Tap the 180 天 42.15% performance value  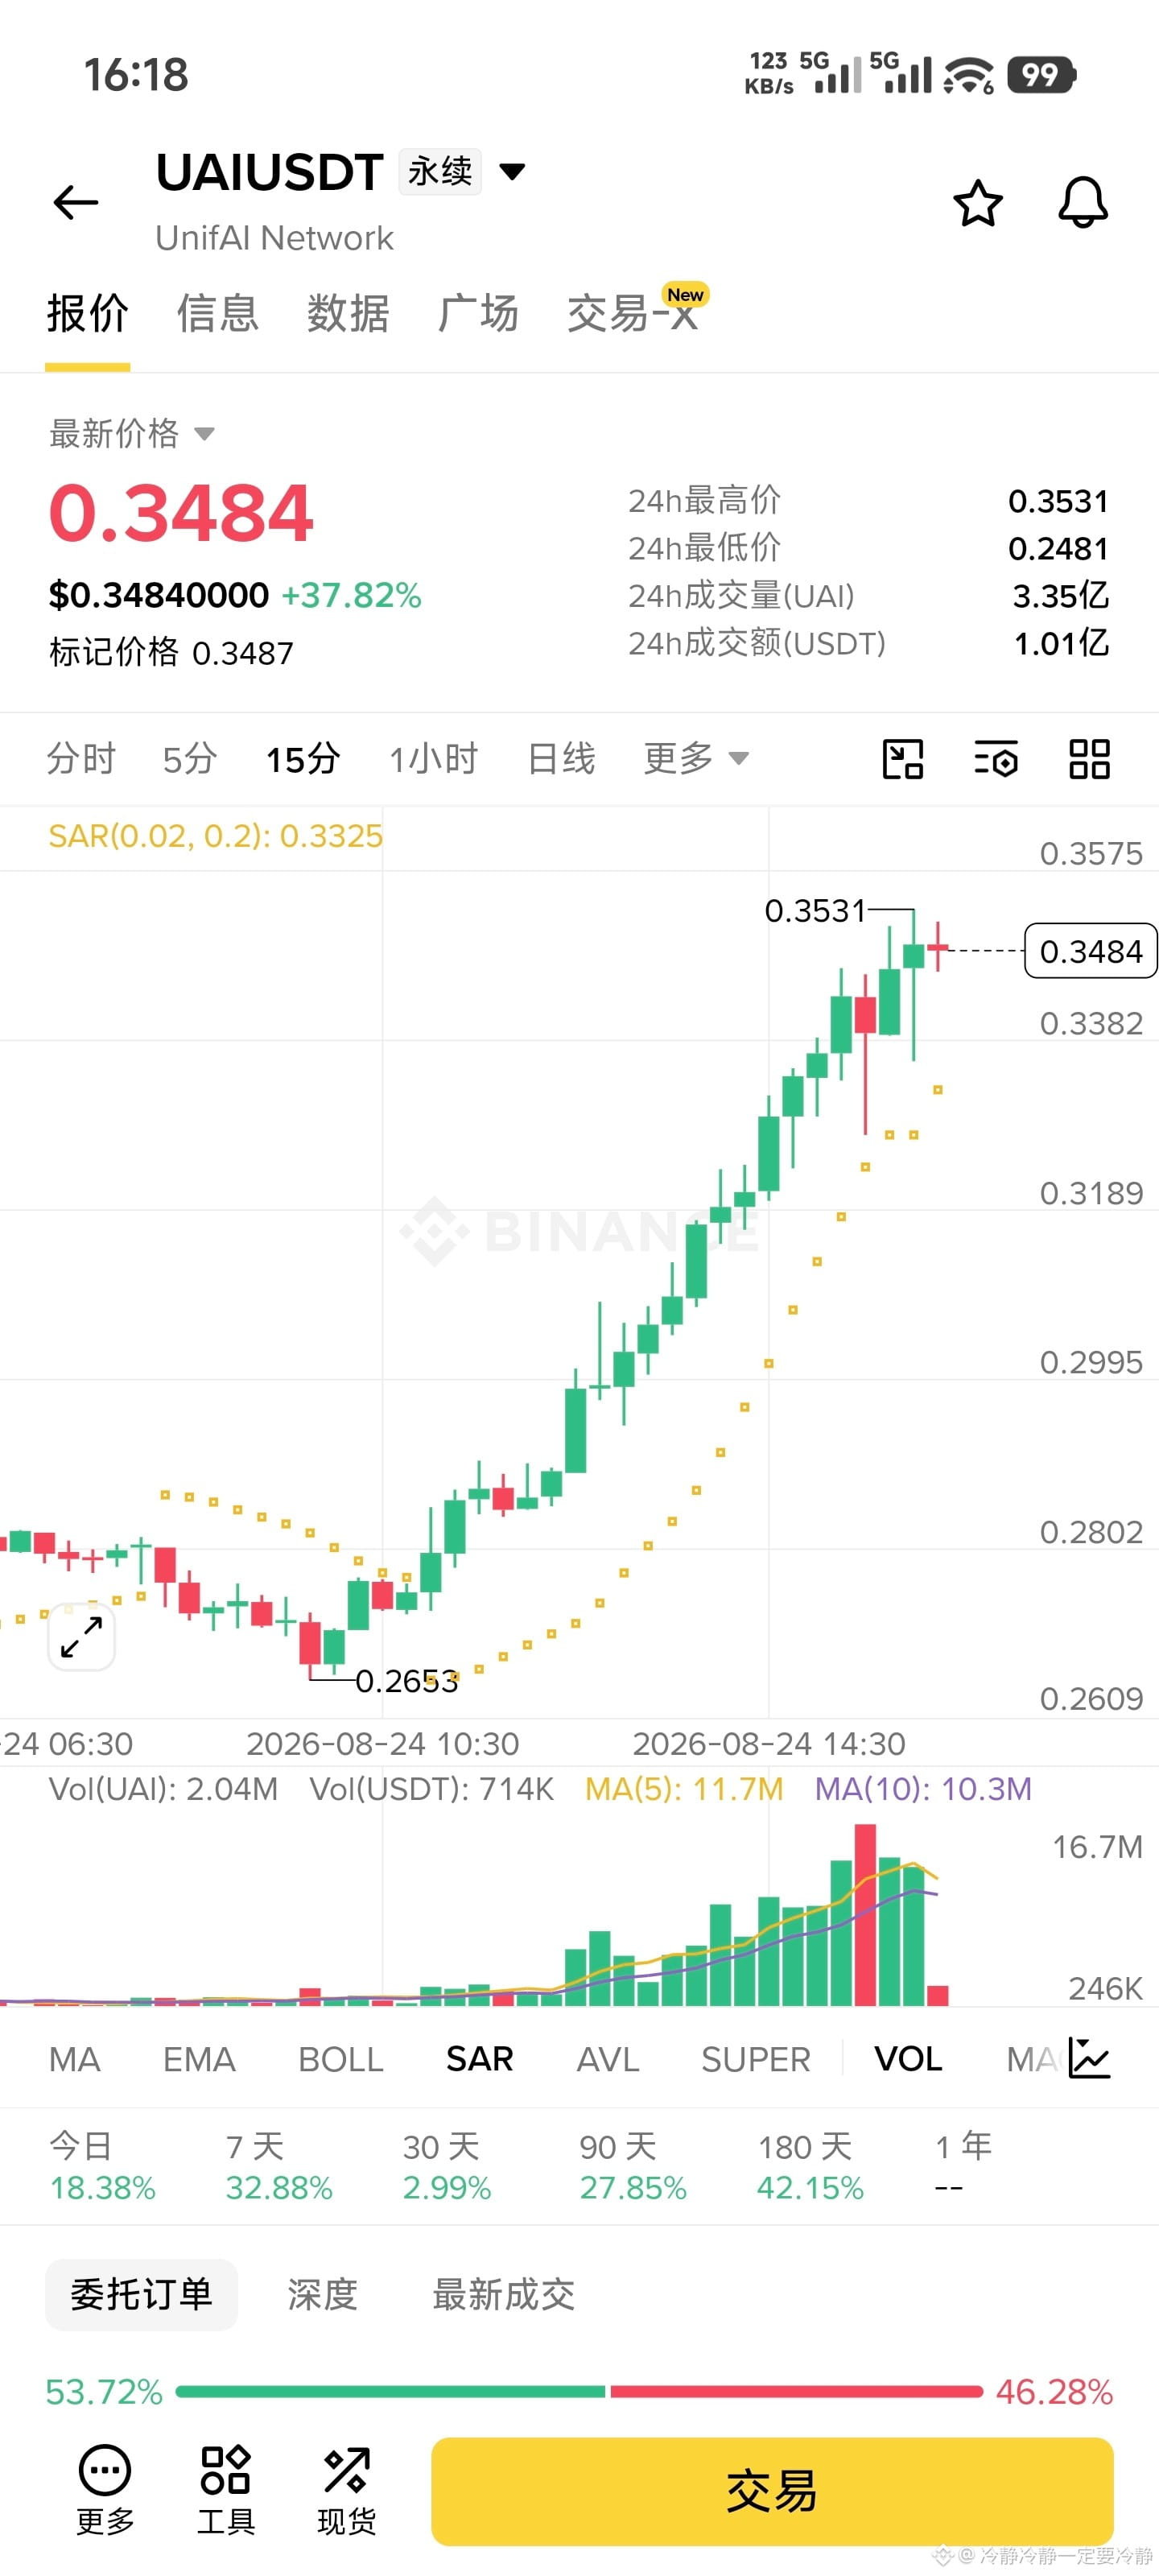[810, 2188]
